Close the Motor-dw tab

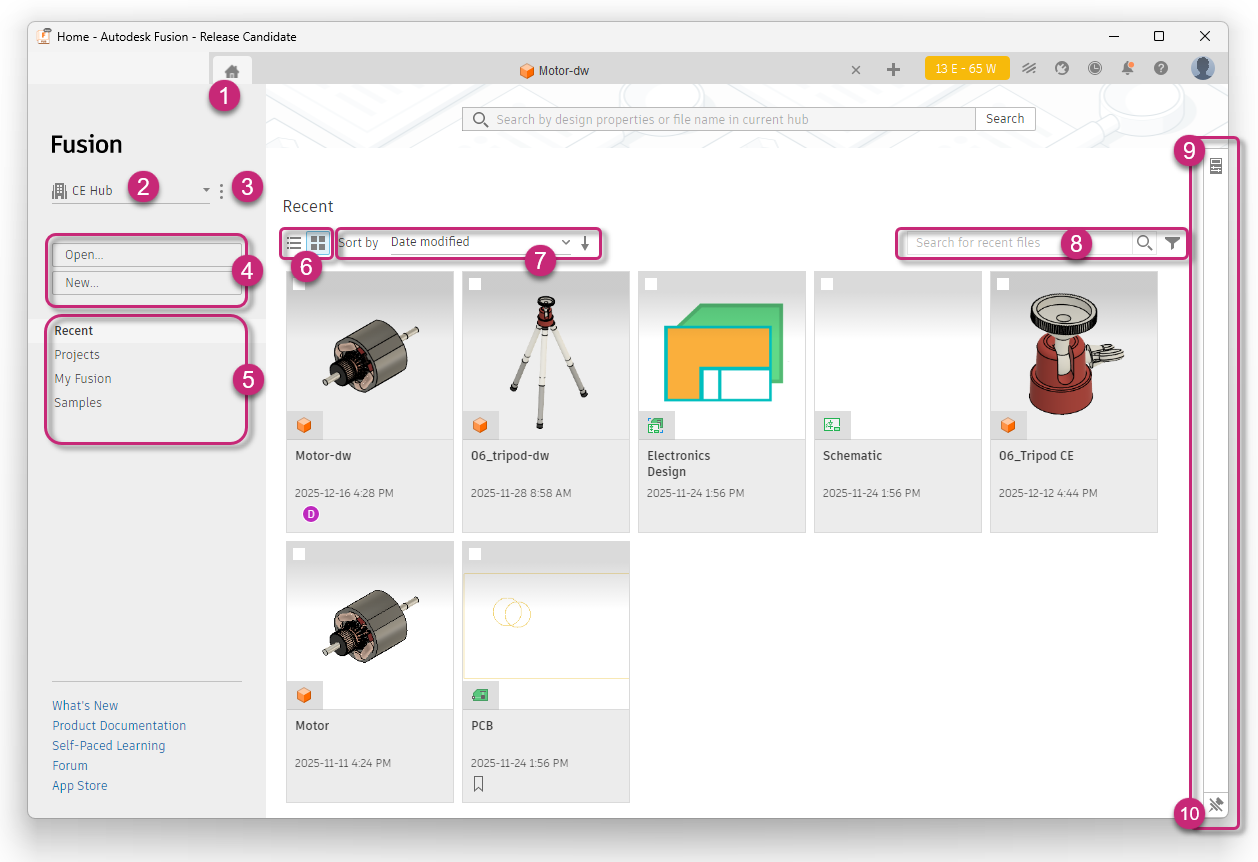click(x=855, y=70)
